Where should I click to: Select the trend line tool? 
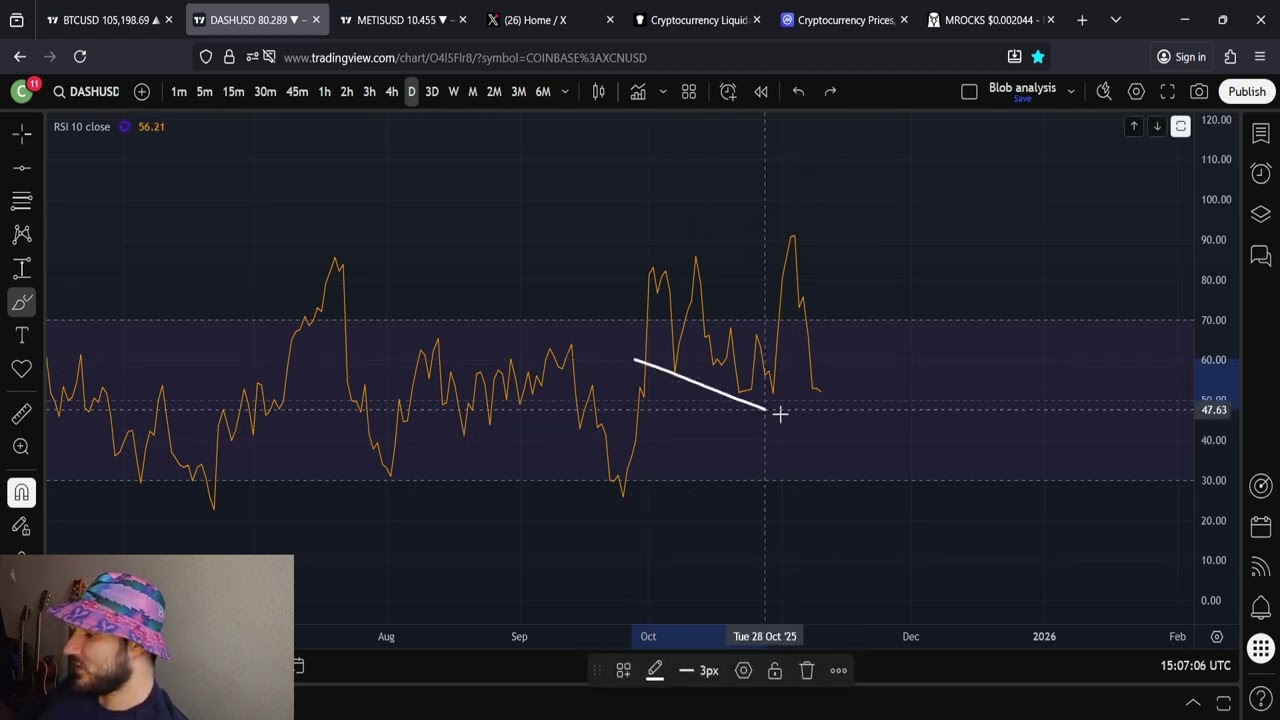[22, 167]
